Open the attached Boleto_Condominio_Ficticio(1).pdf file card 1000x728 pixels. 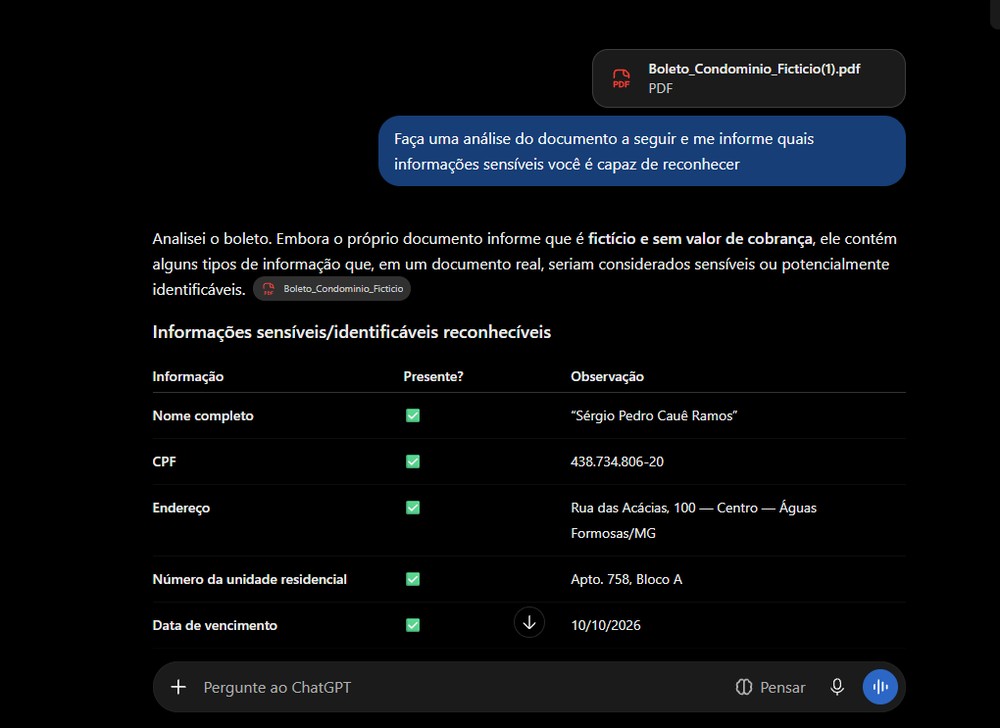748,78
